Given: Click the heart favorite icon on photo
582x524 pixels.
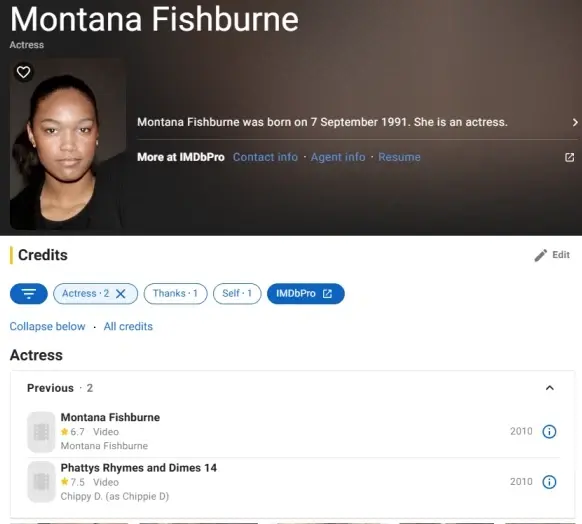Looking at the screenshot, I should coord(23,72).
